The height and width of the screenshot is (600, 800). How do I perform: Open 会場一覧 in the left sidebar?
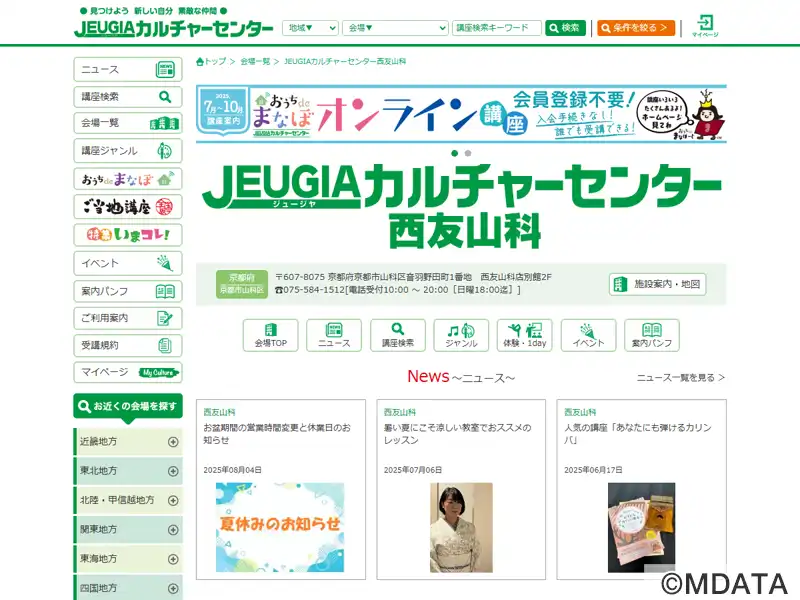click(x=128, y=123)
